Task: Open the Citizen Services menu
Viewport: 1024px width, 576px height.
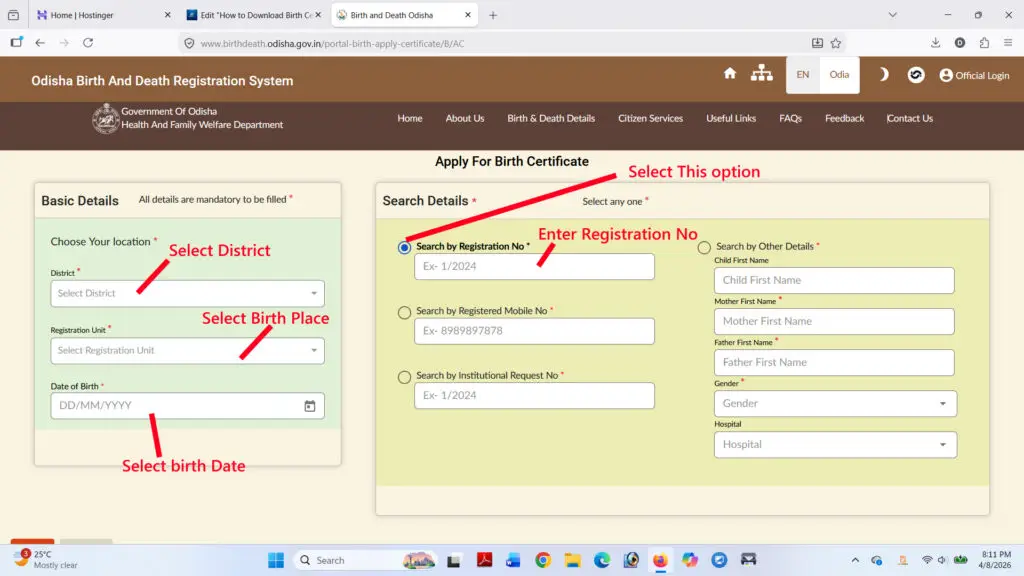Action: coord(650,118)
